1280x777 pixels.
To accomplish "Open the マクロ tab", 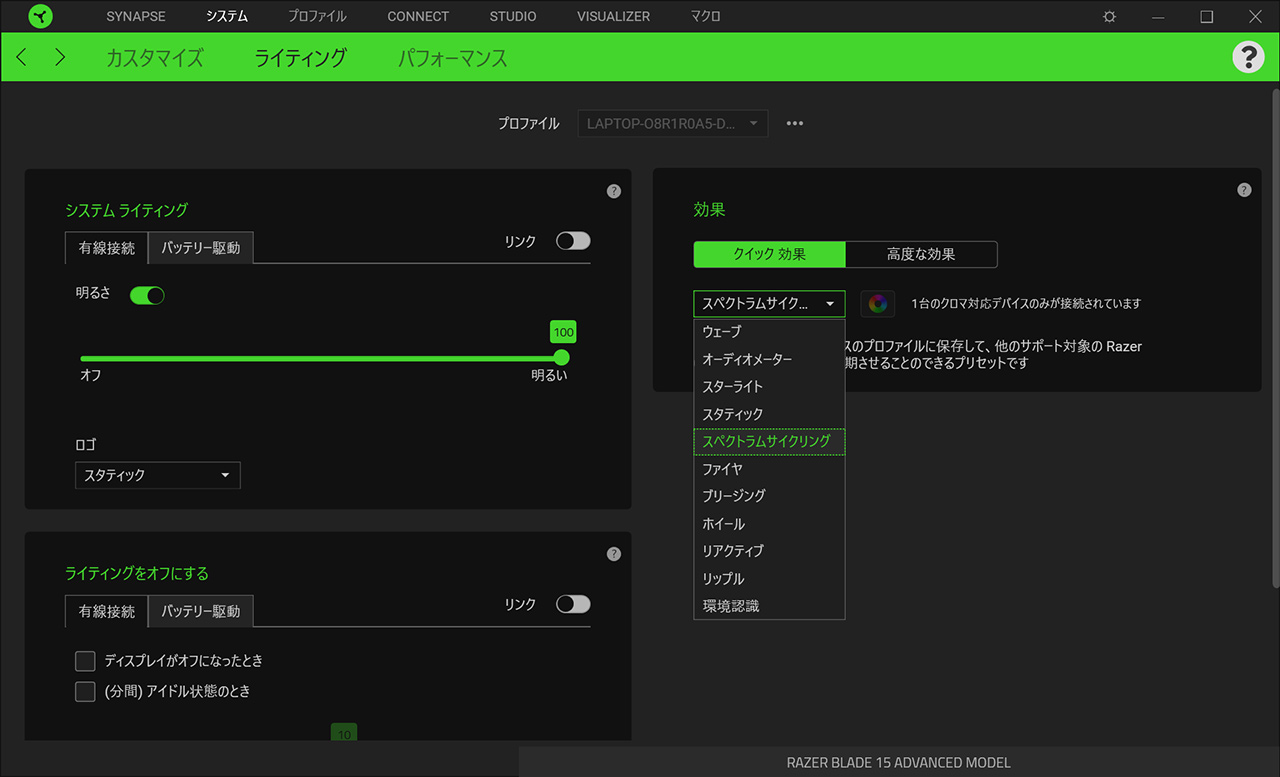I will point(706,17).
